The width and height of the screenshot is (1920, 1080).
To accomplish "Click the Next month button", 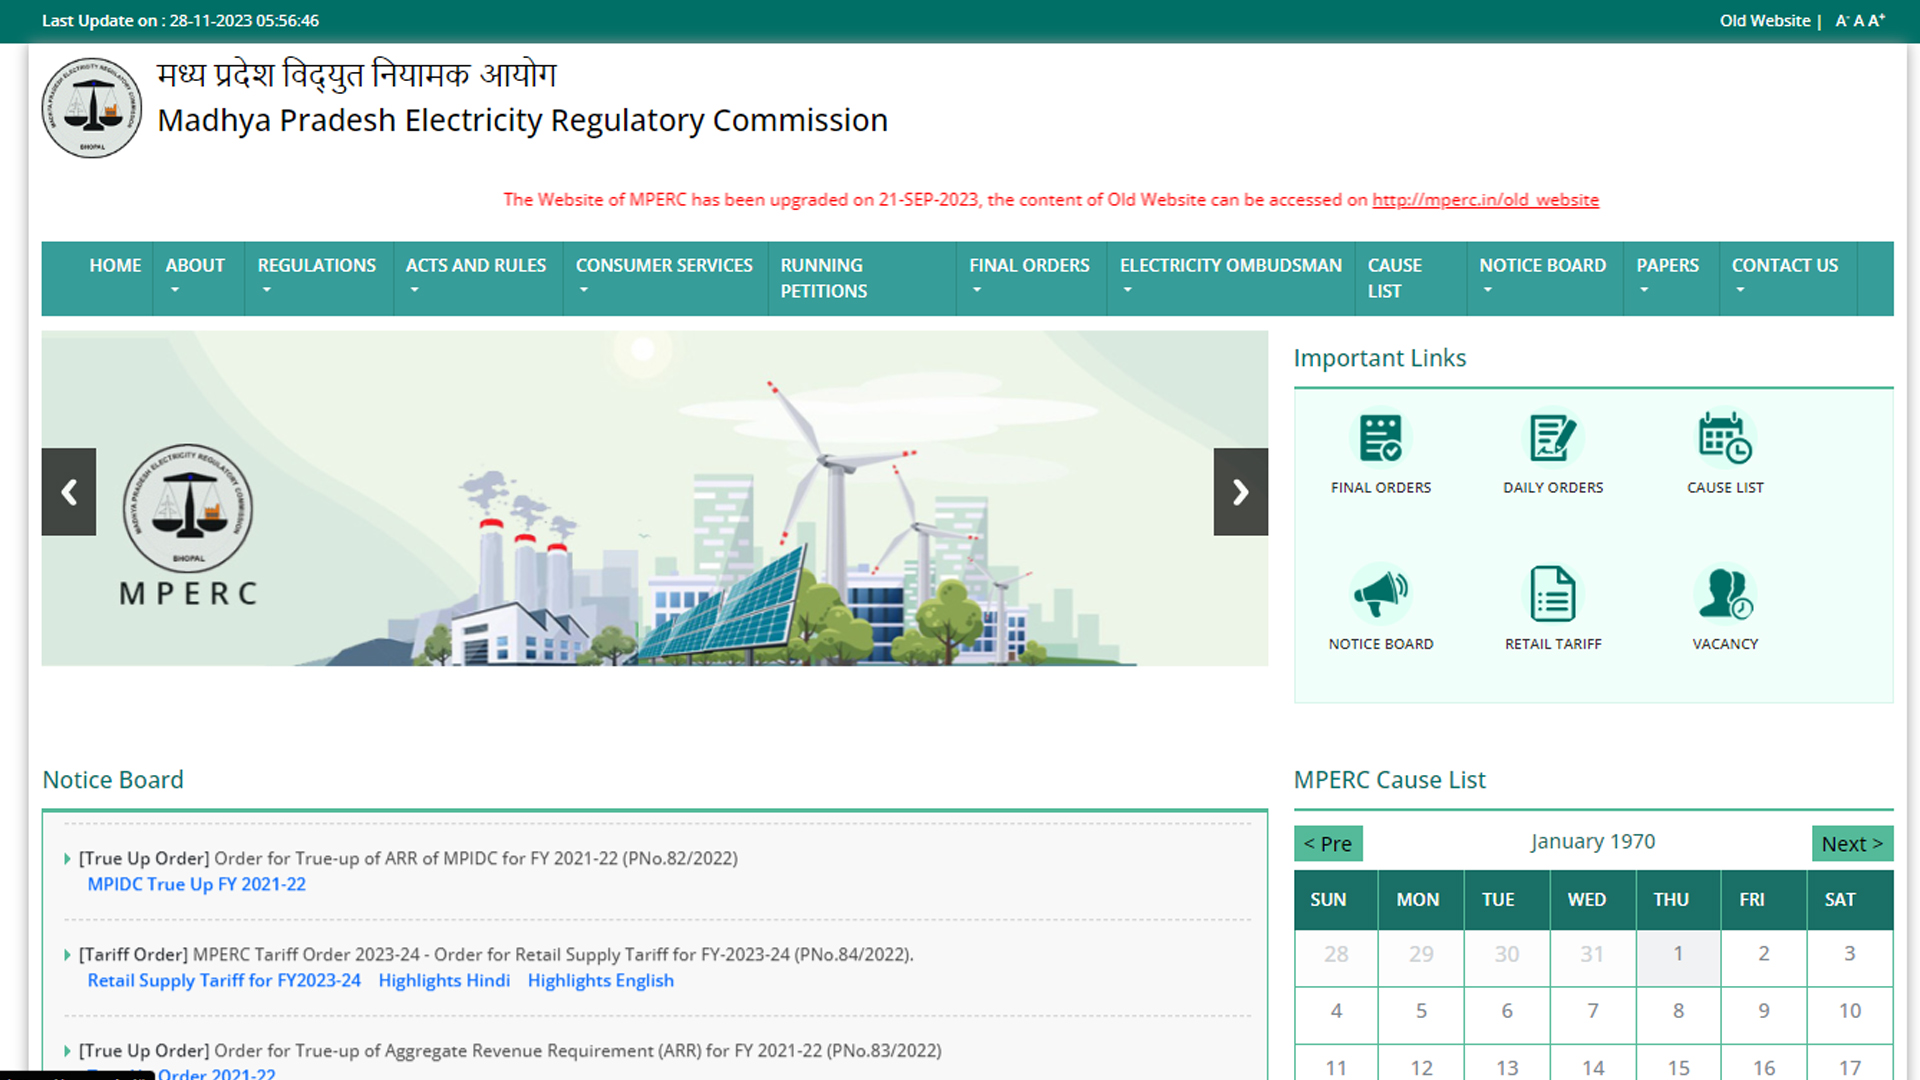I will pyautogui.click(x=1852, y=844).
